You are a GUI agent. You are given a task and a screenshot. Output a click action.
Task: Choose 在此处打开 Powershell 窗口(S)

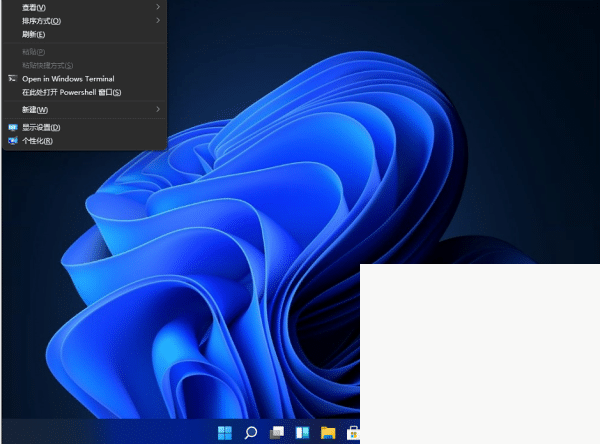click(x=71, y=92)
